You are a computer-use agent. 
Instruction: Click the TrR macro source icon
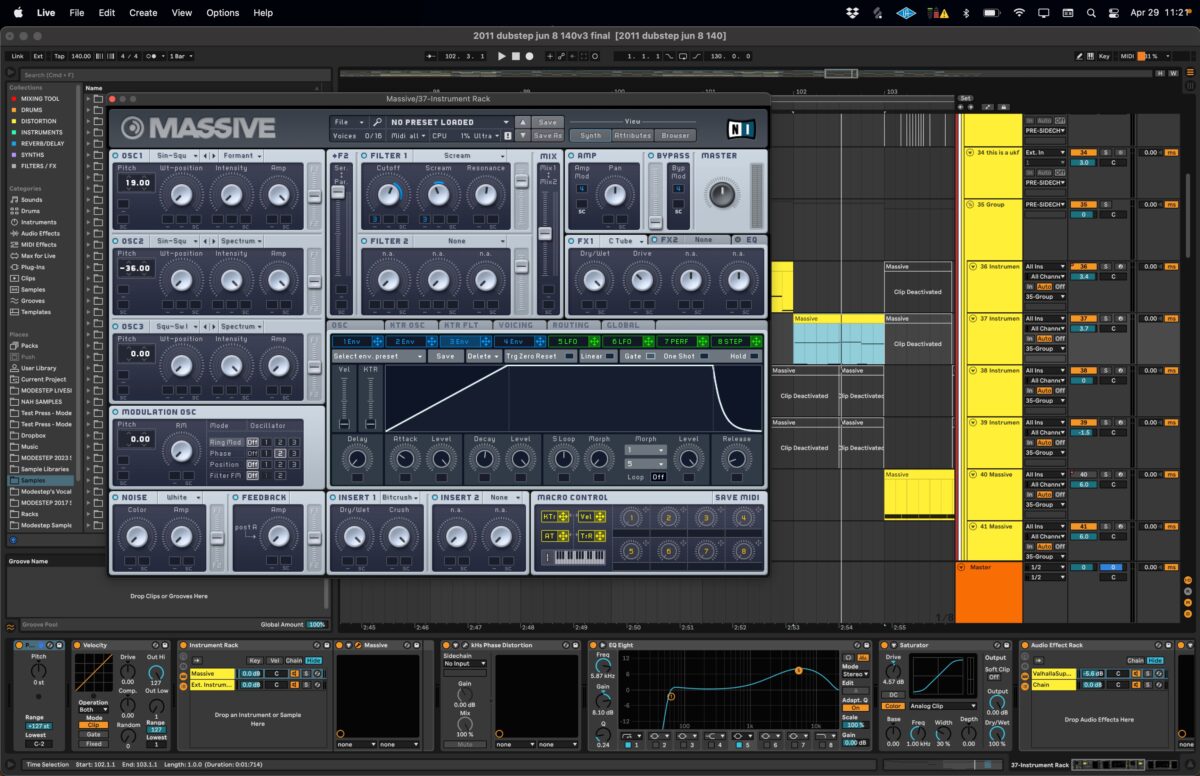tap(591, 536)
